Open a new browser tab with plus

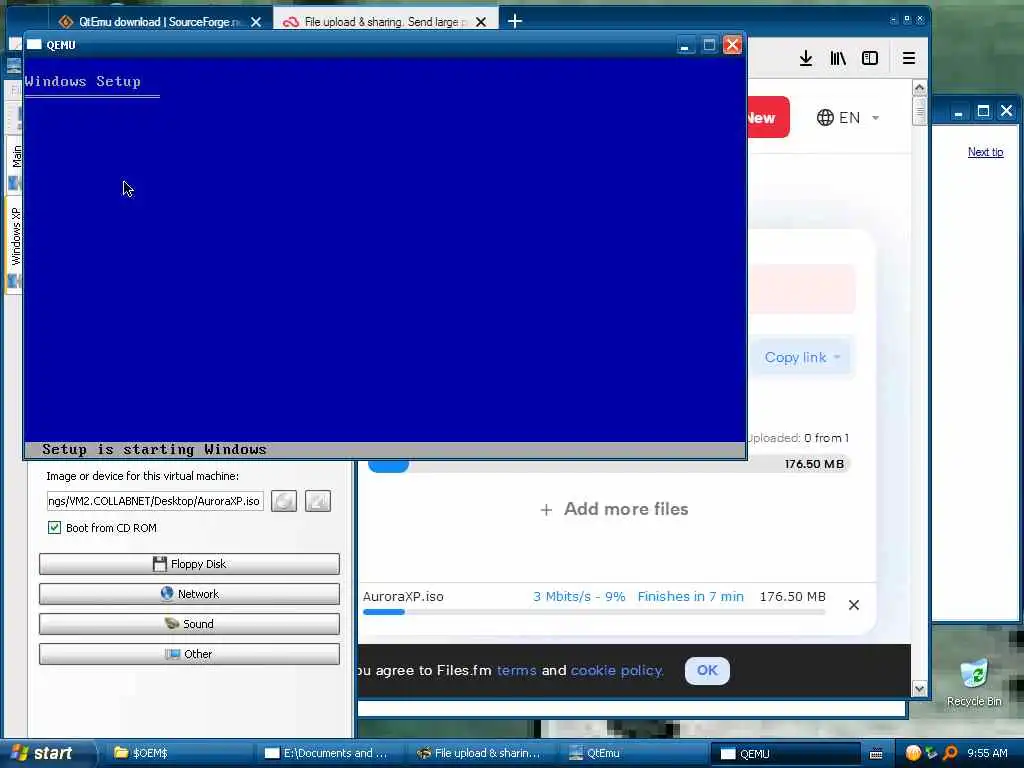coord(515,21)
